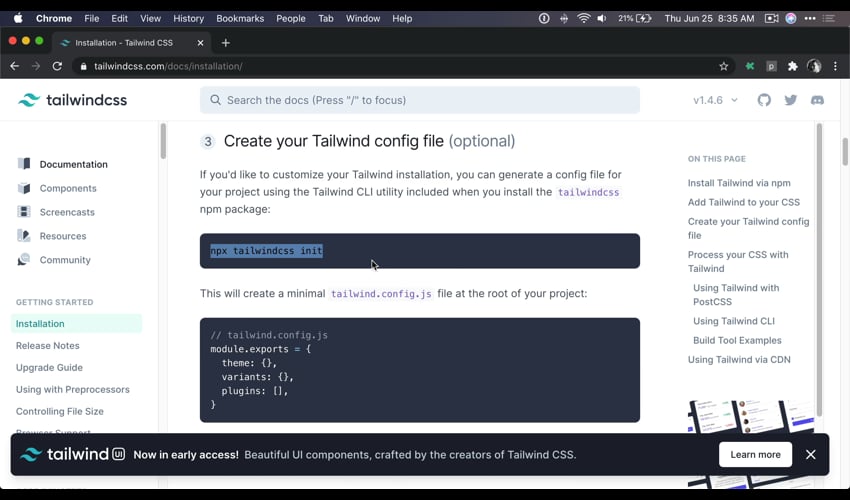Click the tailwindcss logo in header
Image resolution: width=850 pixels, height=500 pixels.
[72, 100]
